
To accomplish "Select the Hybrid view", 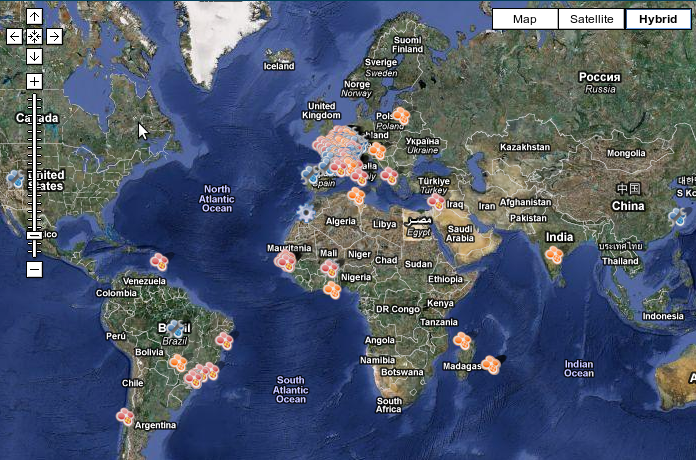I will [x=658, y=19].
